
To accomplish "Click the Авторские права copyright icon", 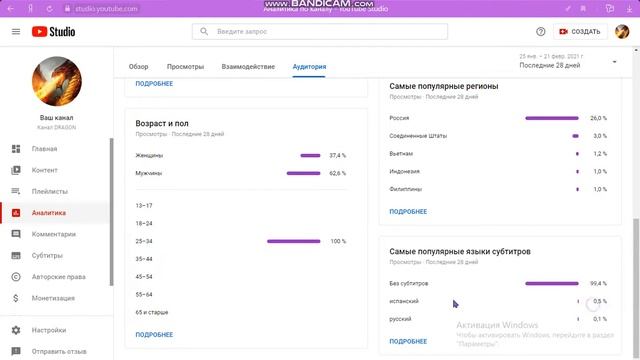I will click(x=16, y=277).
